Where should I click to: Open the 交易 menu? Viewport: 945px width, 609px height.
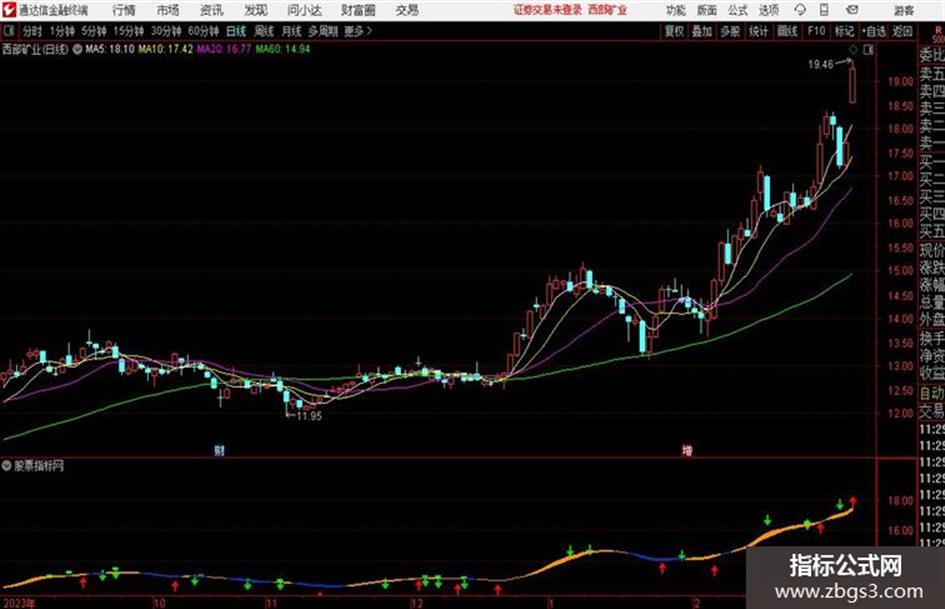[407, 10]
